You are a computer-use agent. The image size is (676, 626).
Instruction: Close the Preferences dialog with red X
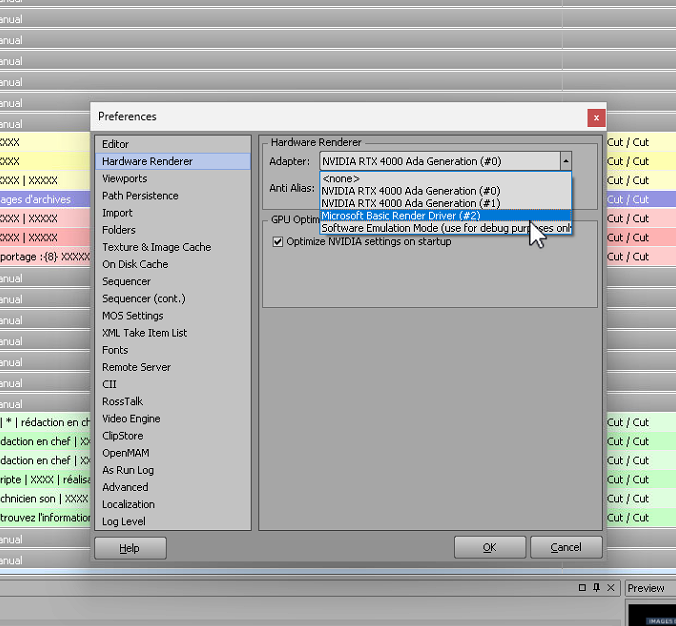tap(596, 118)
